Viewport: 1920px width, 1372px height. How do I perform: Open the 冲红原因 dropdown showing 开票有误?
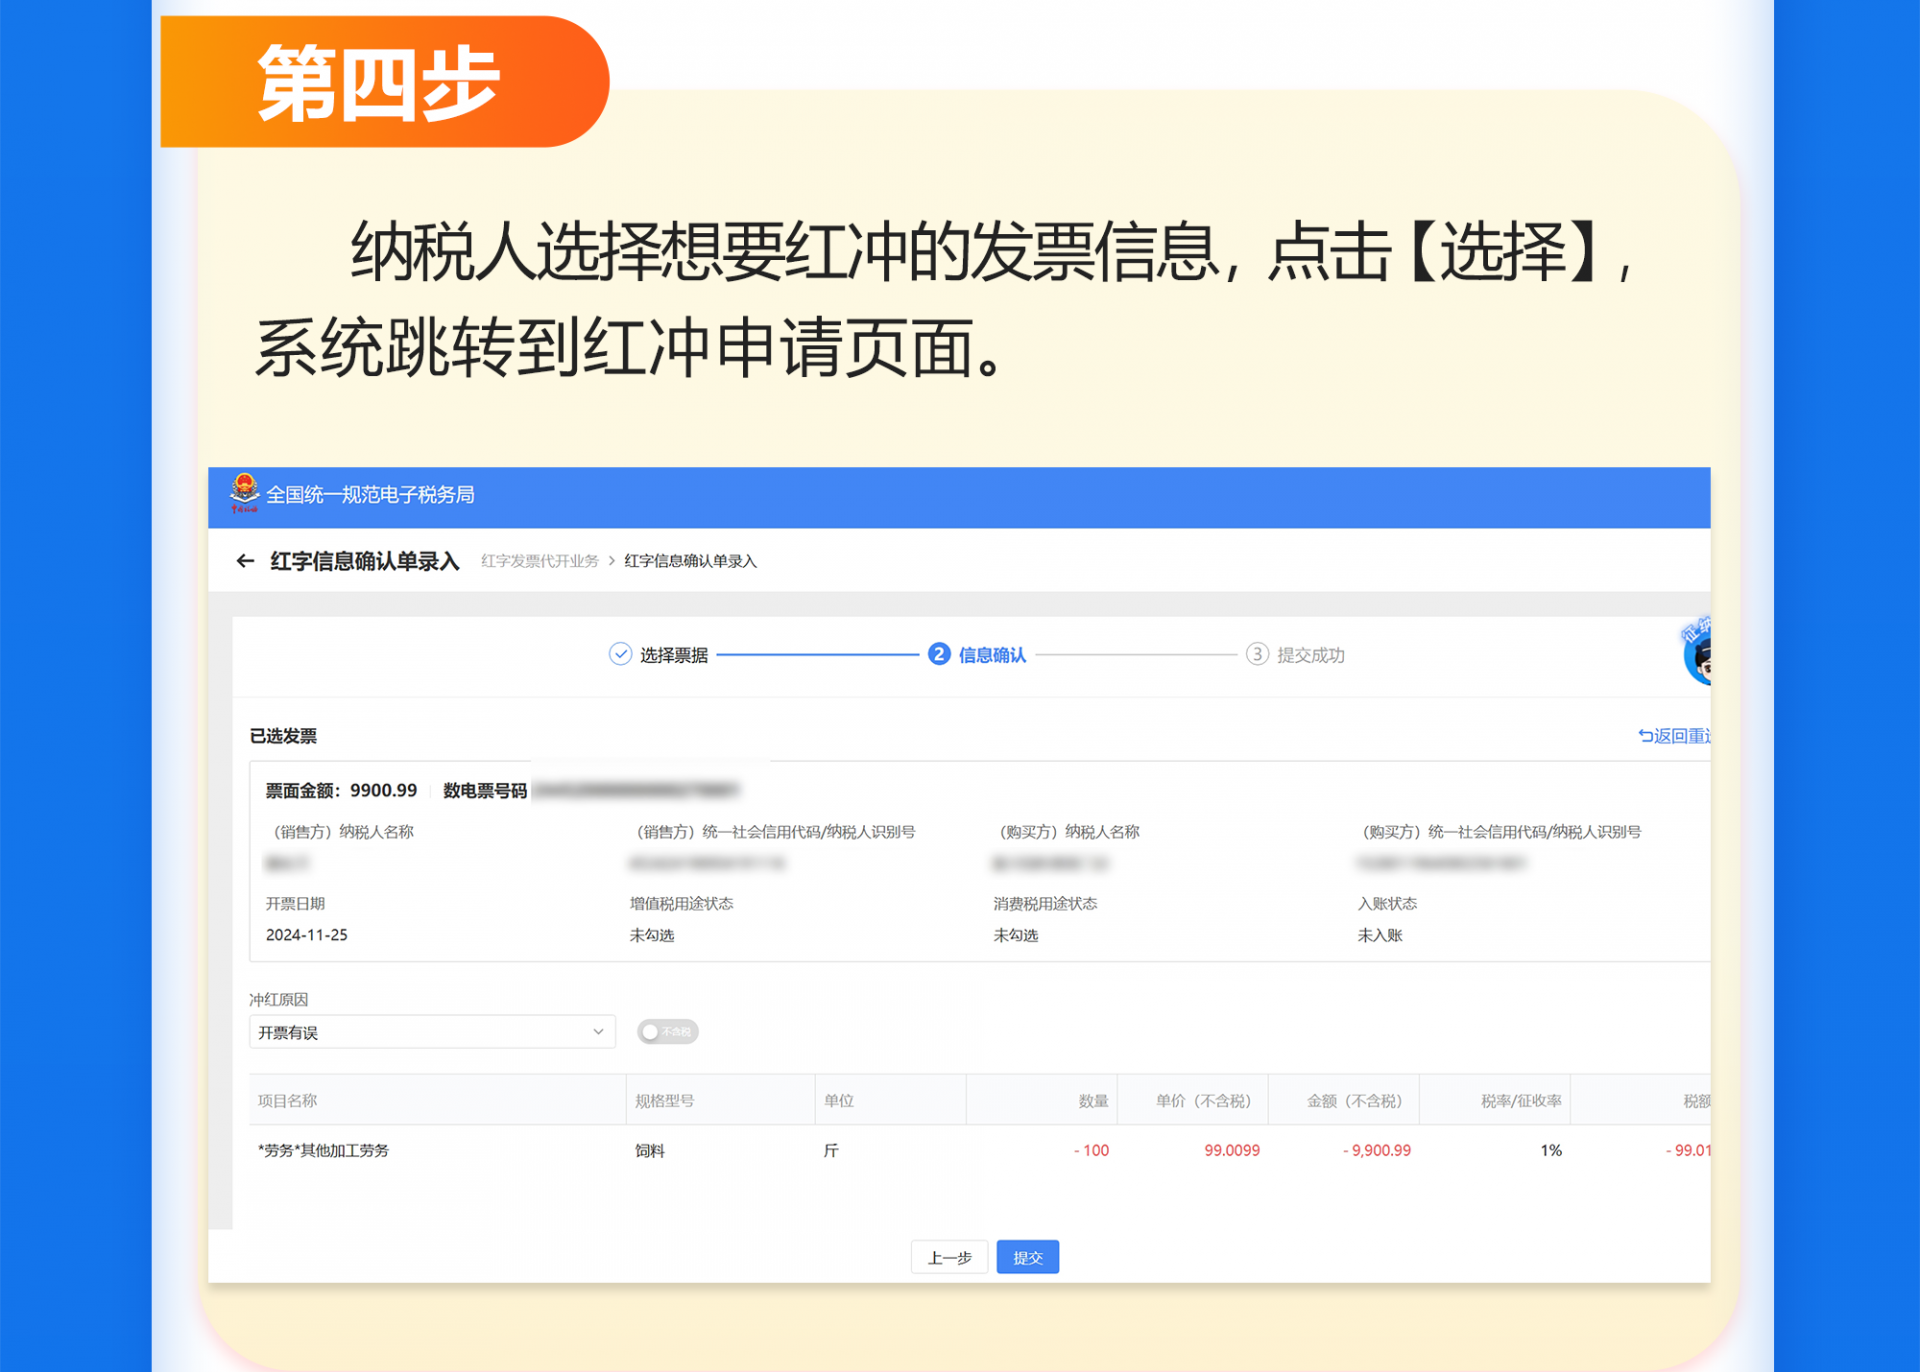(x=420, y=1031)
